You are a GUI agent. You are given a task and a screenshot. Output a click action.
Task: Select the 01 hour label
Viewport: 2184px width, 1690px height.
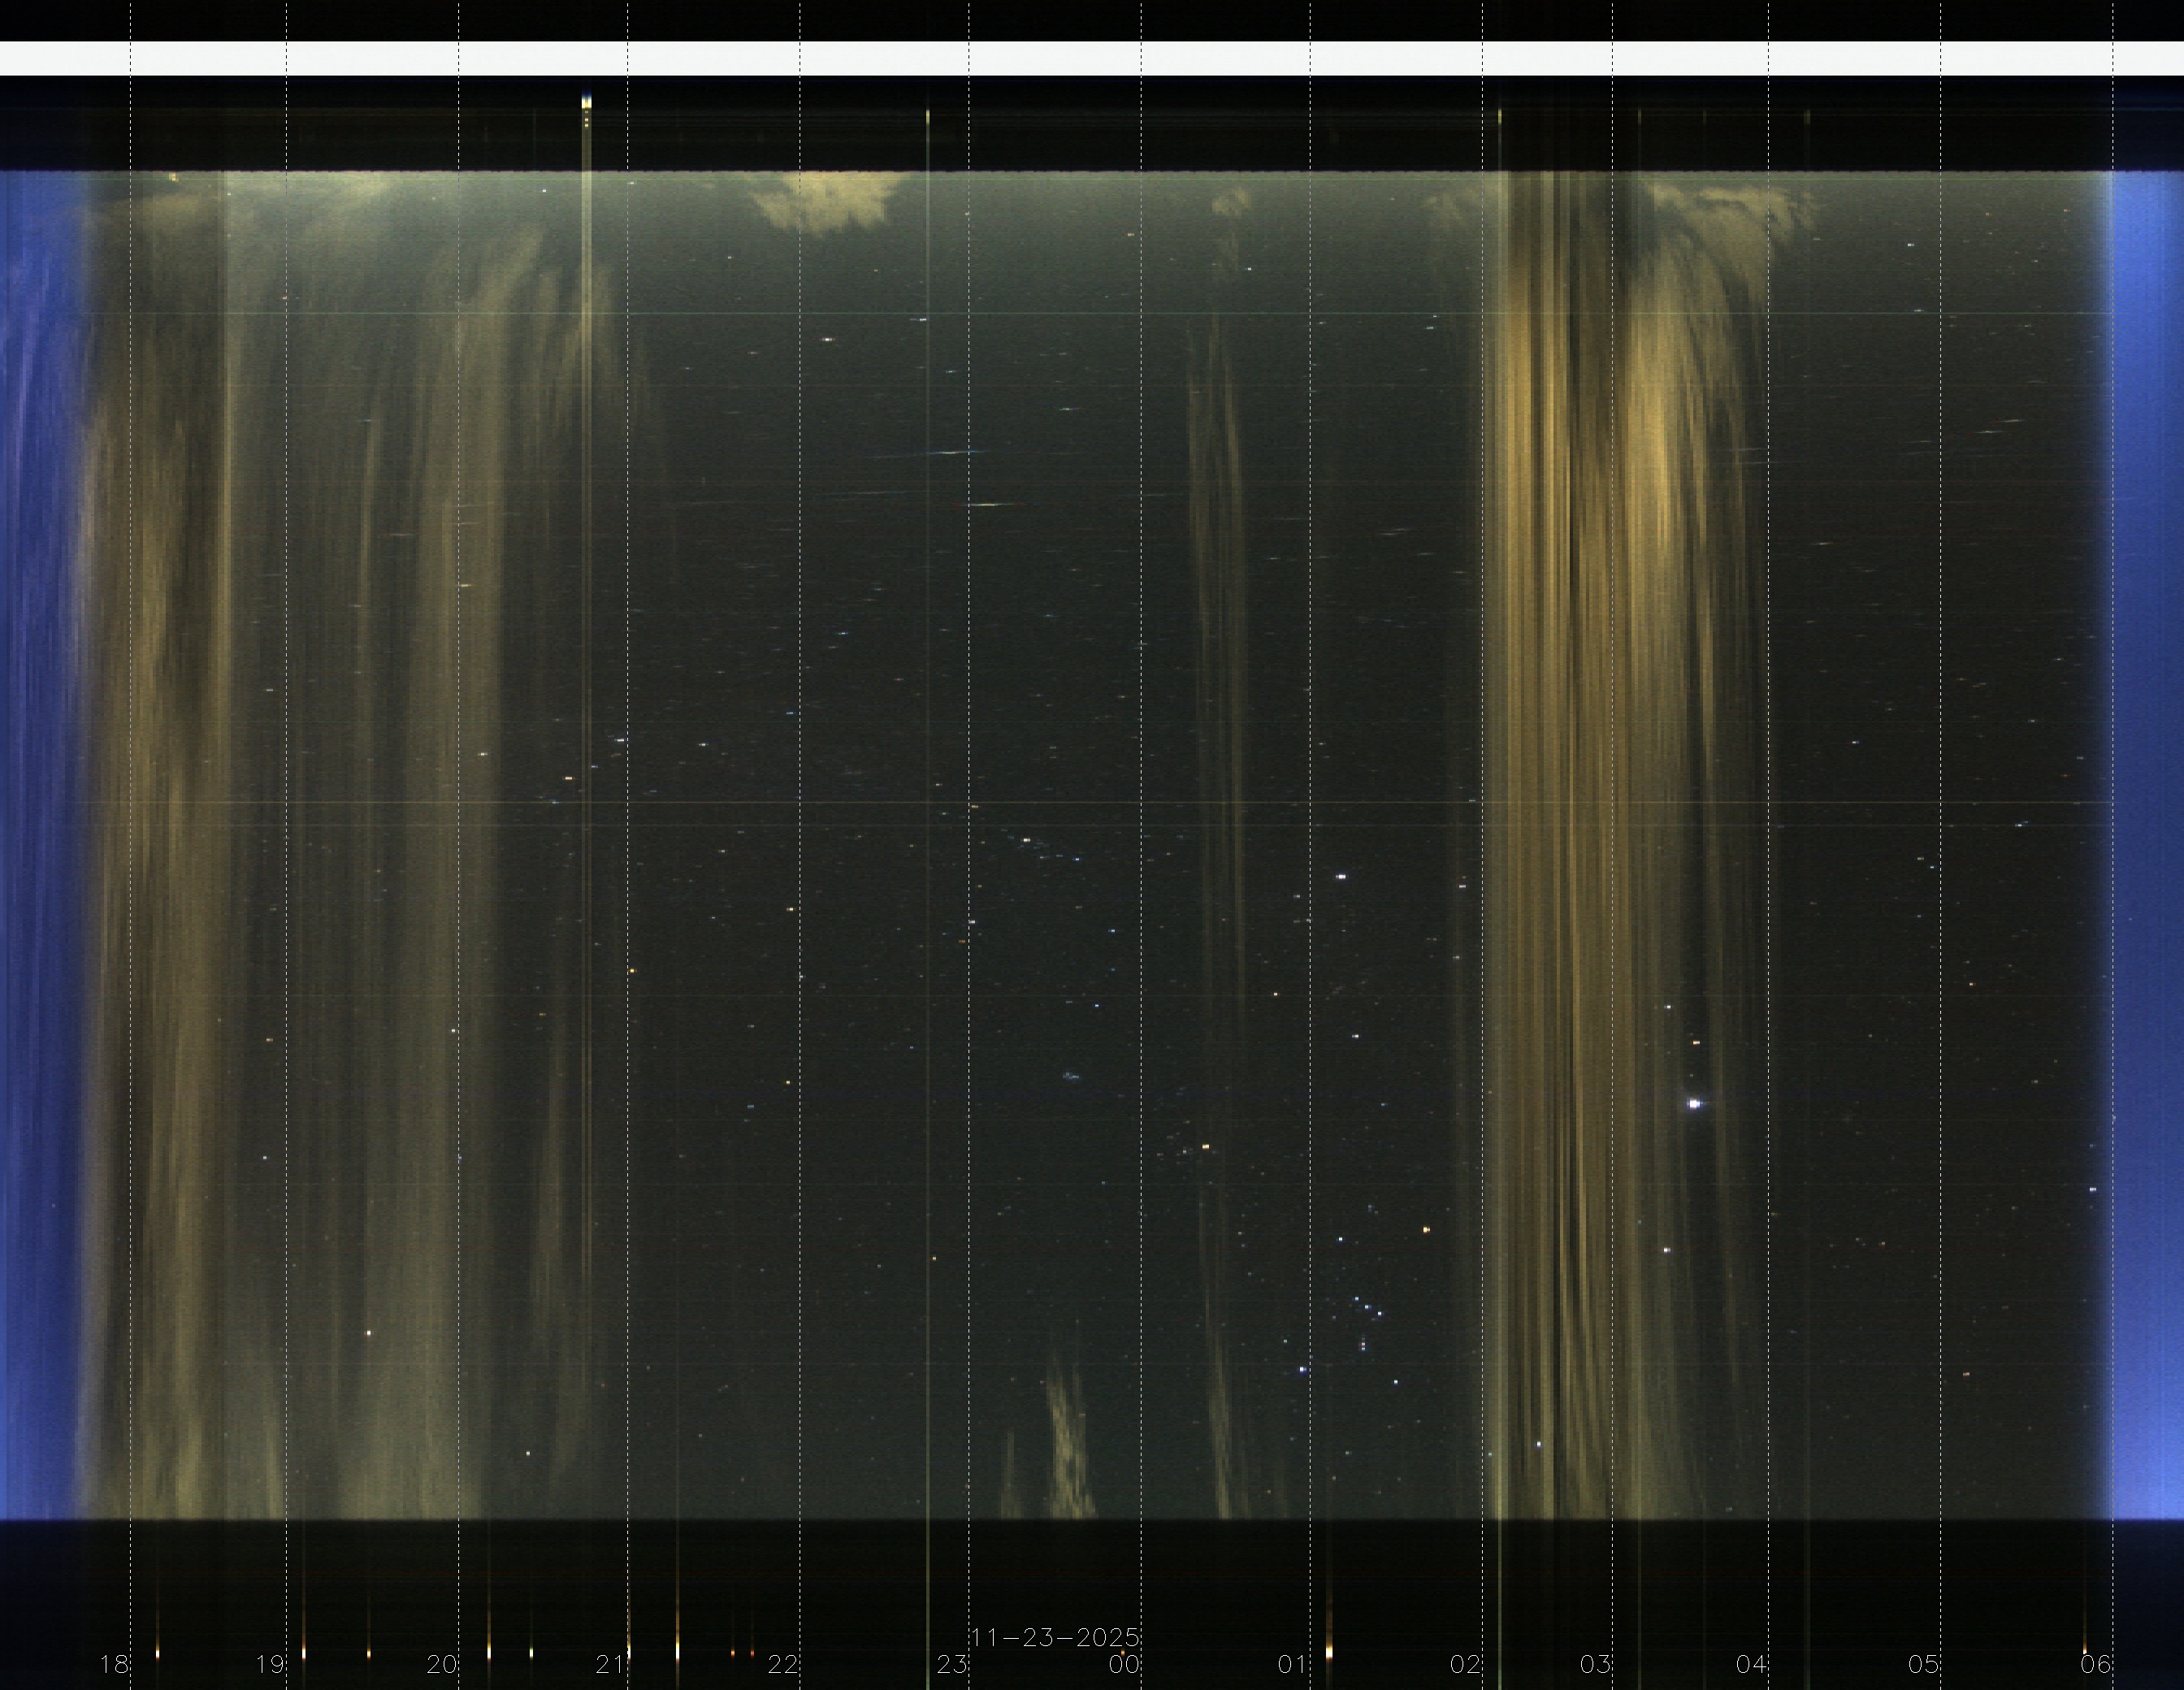[x=1293, y=1664]
